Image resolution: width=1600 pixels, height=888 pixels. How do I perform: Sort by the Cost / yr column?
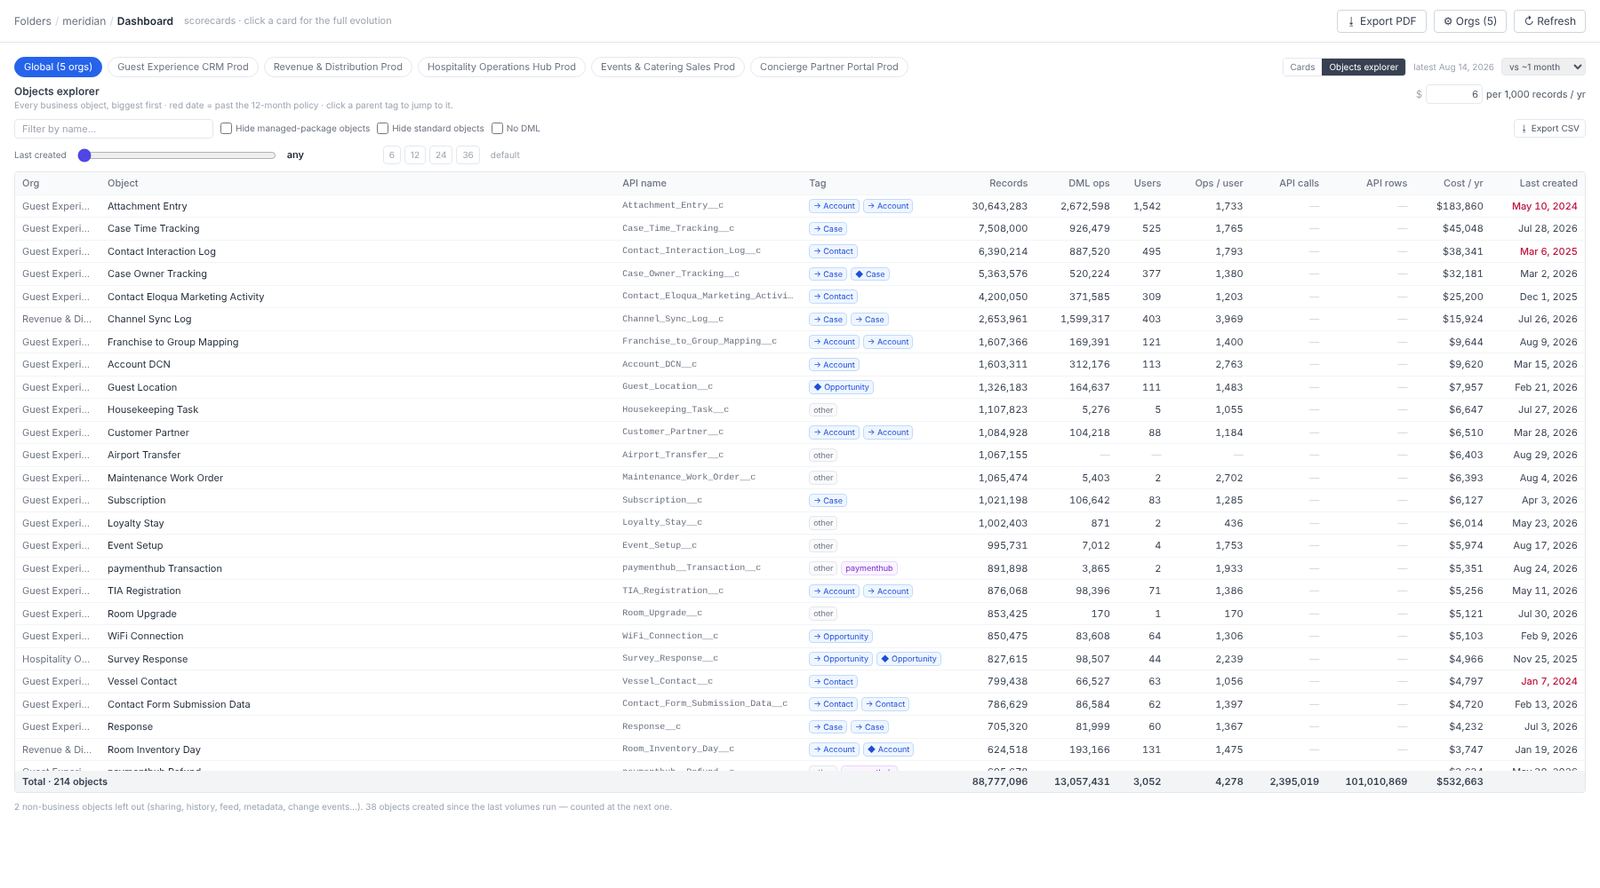click(1463, 183)
